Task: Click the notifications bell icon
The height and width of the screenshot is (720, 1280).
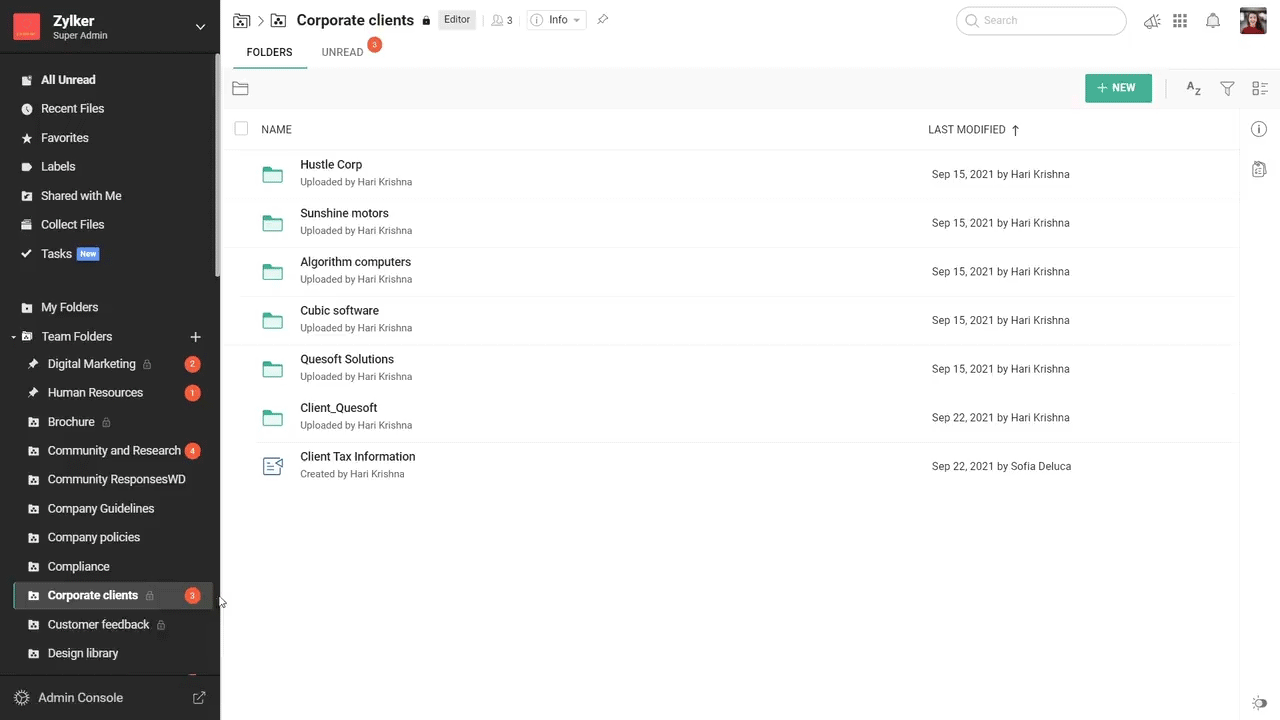Action: tap(1212, 21)
